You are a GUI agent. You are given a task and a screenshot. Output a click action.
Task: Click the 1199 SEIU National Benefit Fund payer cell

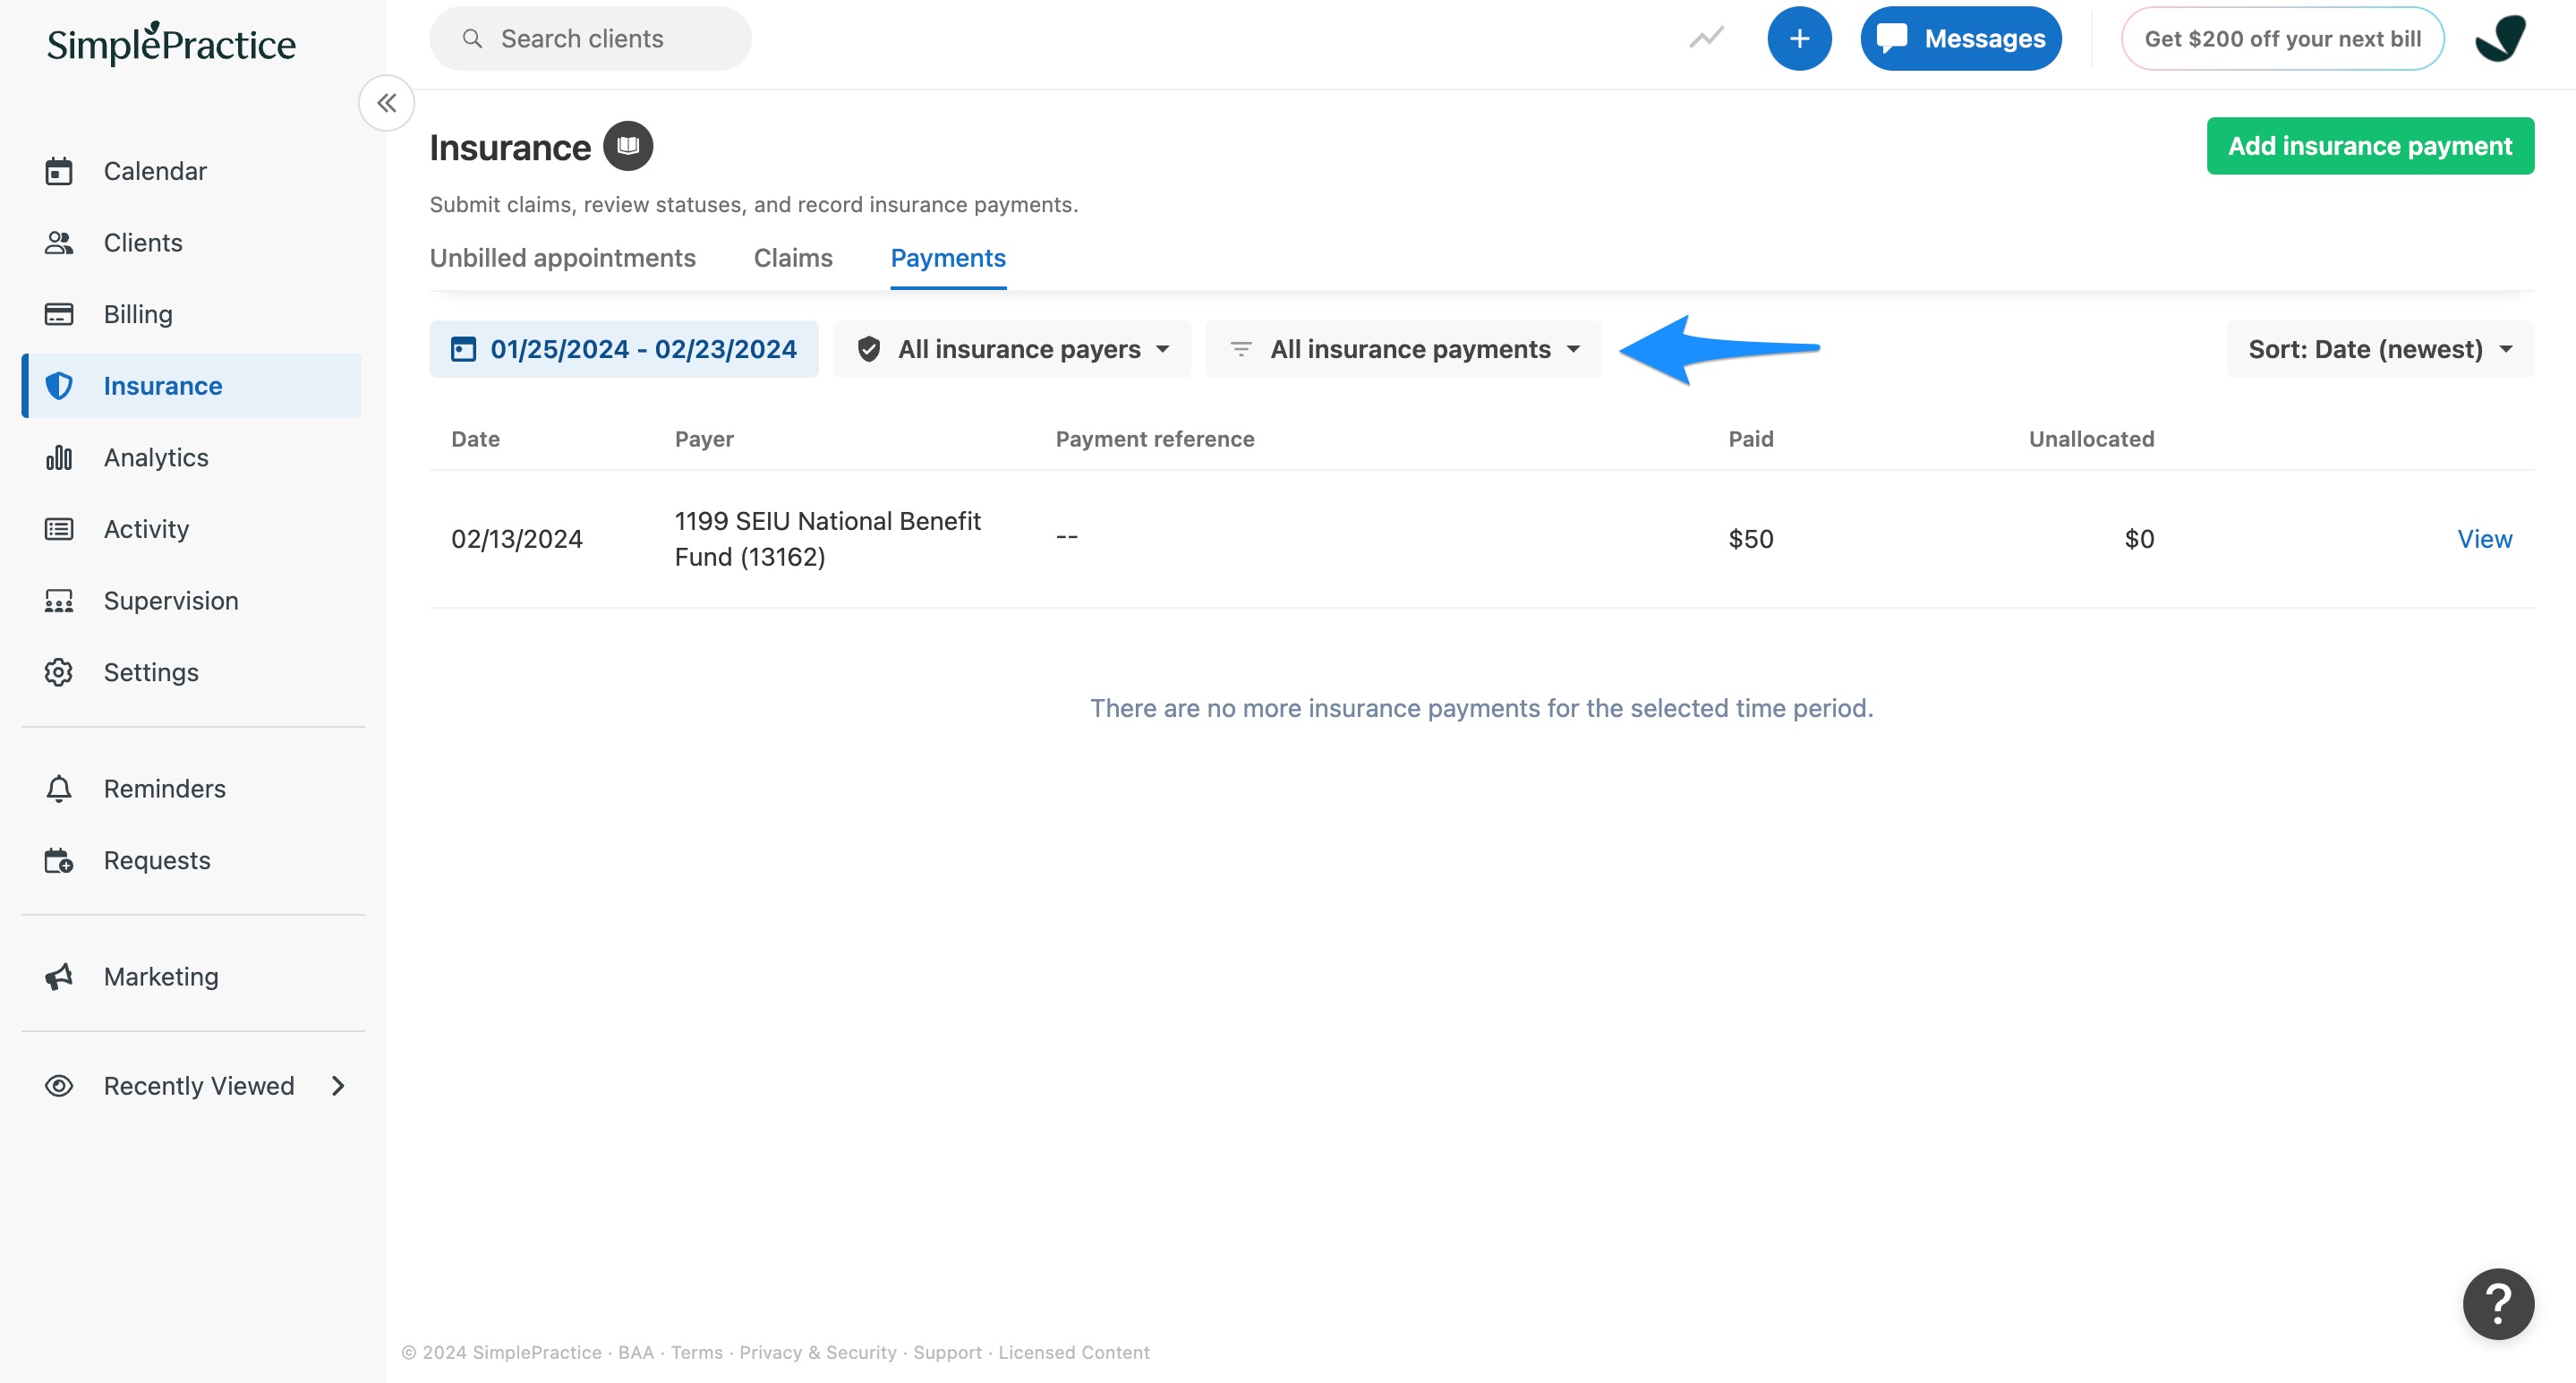pyautogui.click(x=827, y=539)
